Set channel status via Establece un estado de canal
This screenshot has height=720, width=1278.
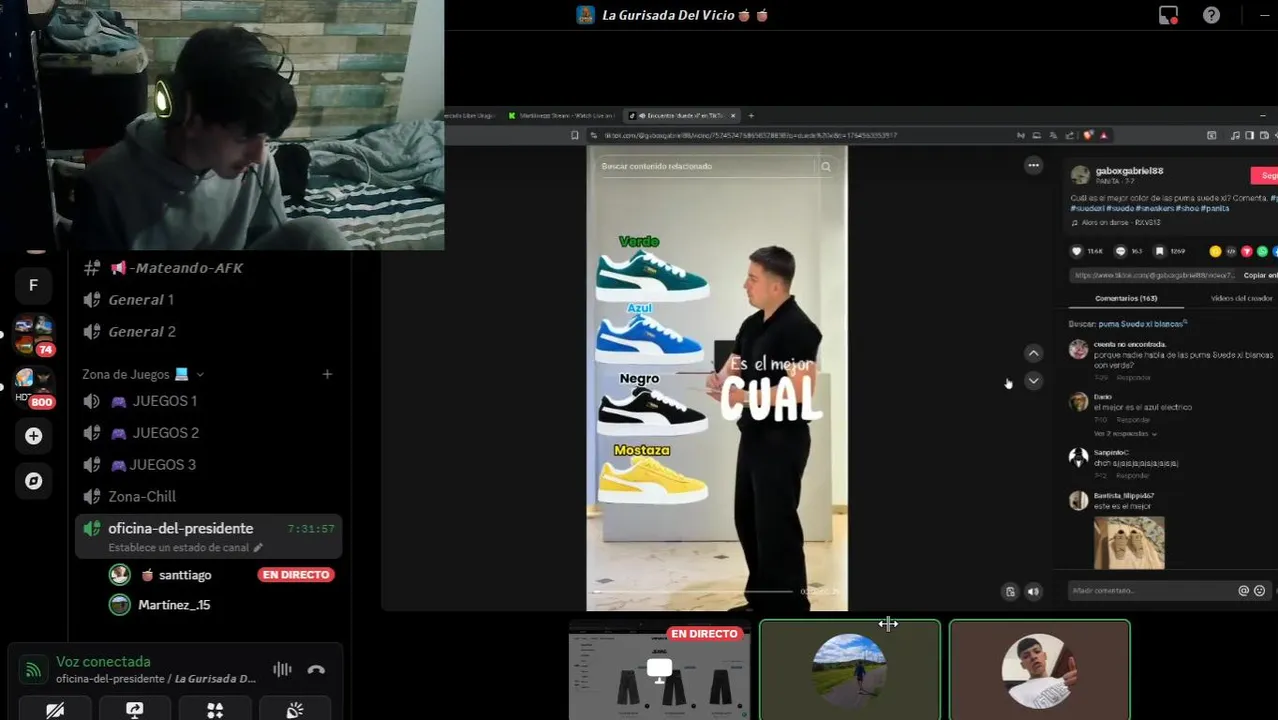click(x=185, y=548)
